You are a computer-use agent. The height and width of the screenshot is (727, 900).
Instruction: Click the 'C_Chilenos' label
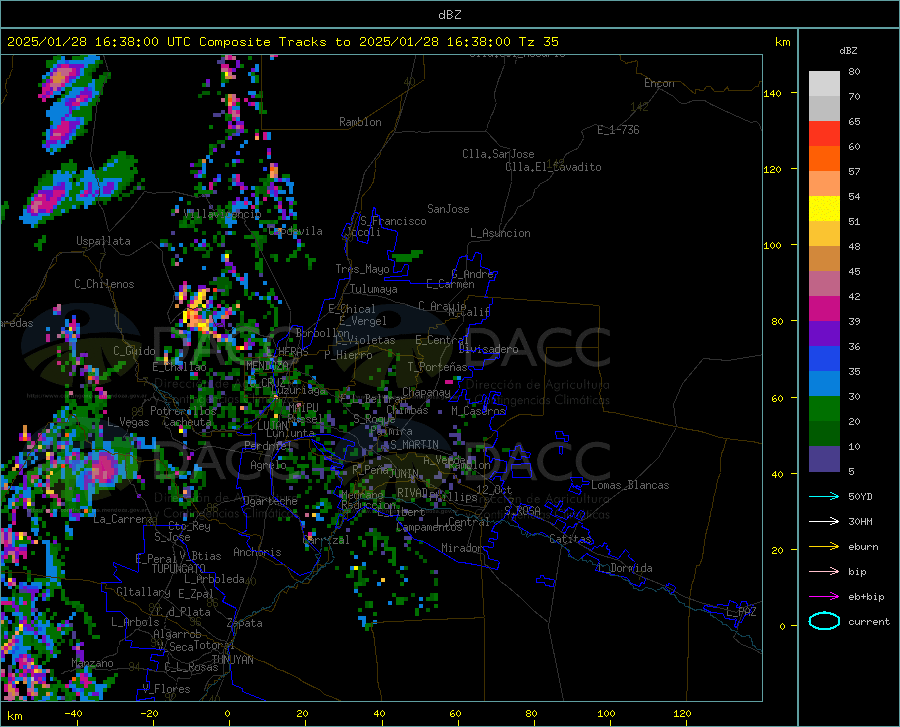click(104, 284)
